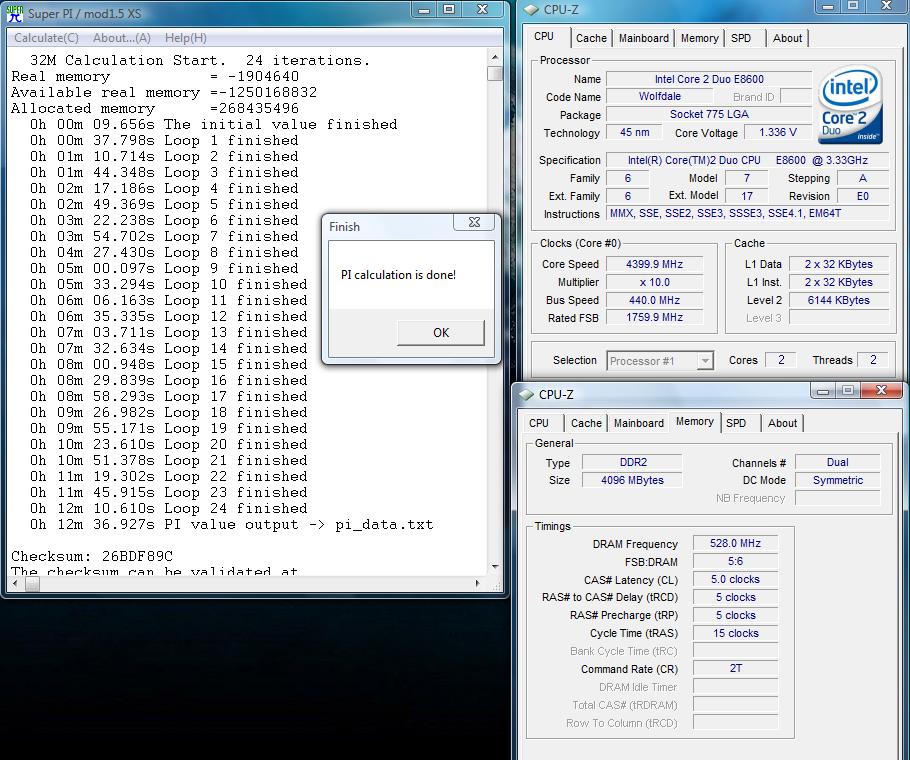The height and width of the screenshot is (760, 910).
Task: Click the Threads count value 2
Action: [x=873, y=360]
